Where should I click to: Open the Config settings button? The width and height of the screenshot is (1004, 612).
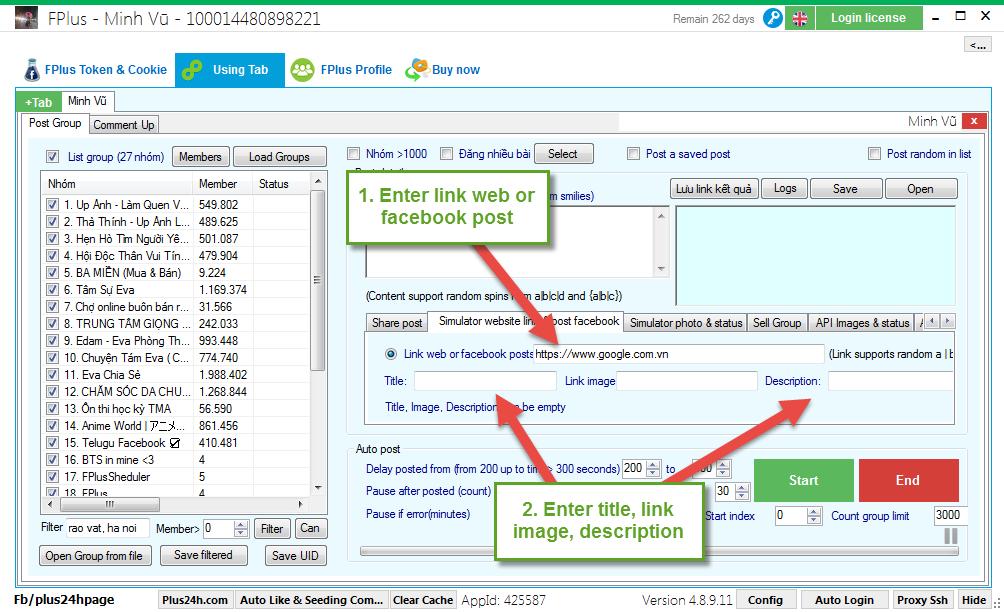tap(765, 600)
